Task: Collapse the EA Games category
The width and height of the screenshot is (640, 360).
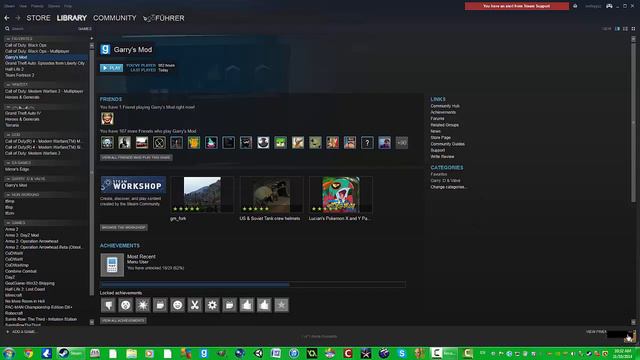Action: pyautogui.click(x=8, y=163)
